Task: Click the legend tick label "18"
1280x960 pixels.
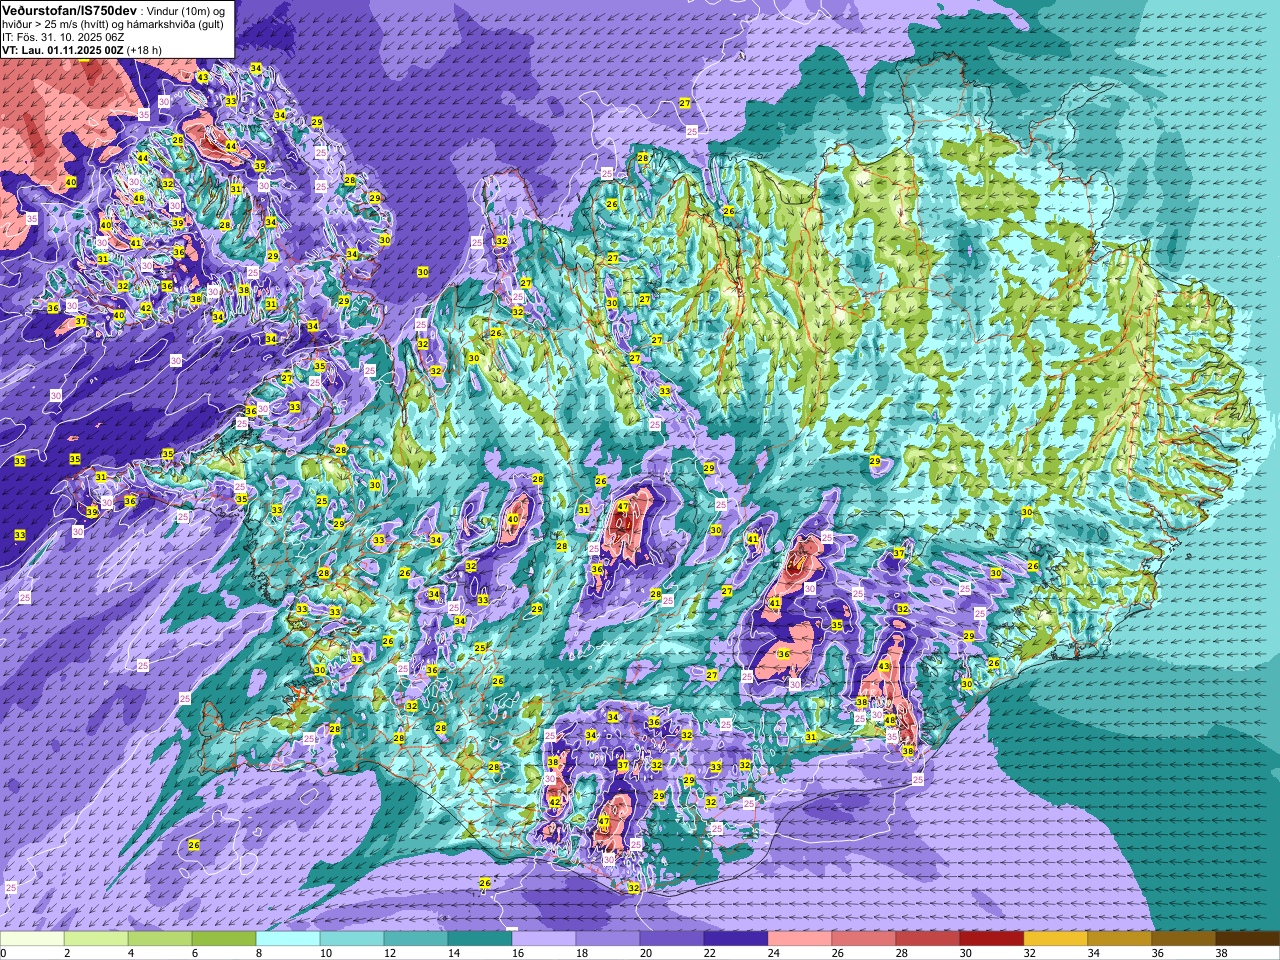Action: coord(582,953)
